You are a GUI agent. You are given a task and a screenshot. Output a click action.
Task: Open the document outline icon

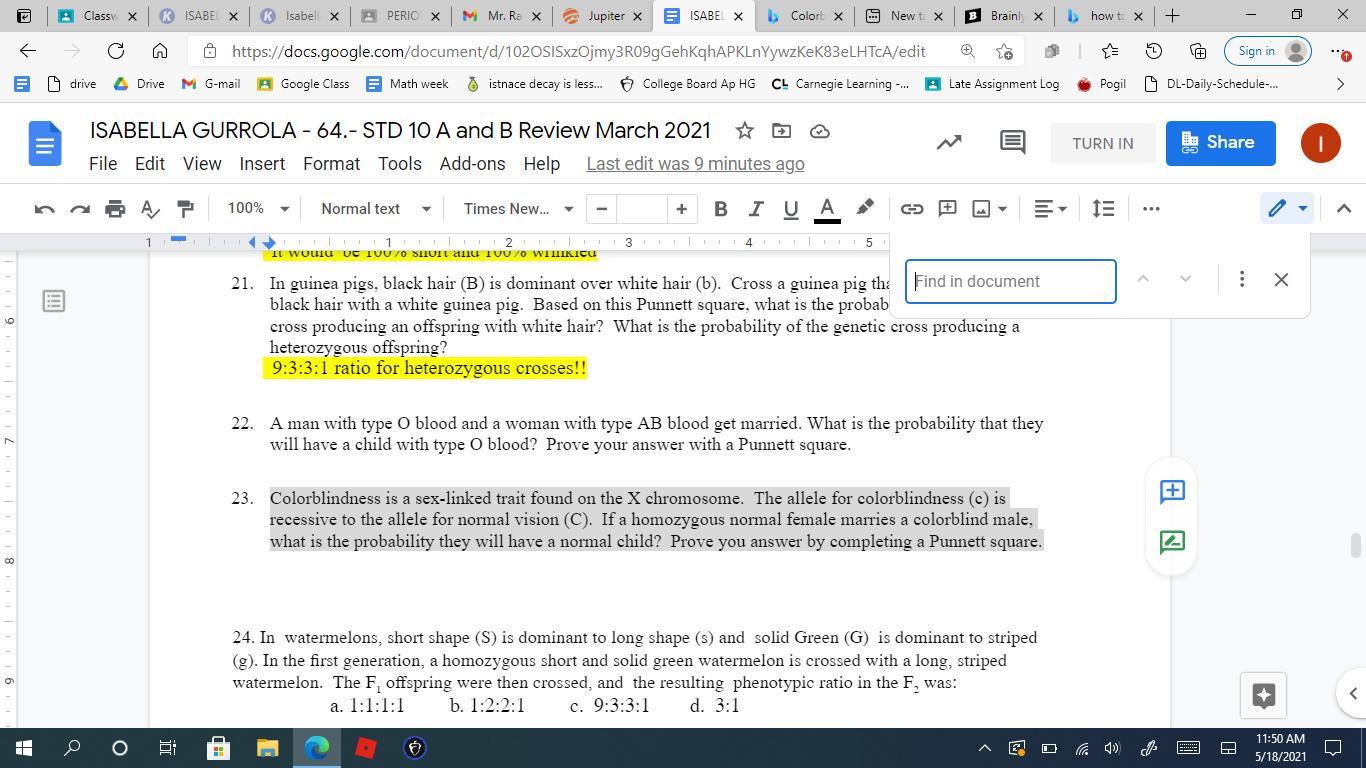(x=54, y=300)
